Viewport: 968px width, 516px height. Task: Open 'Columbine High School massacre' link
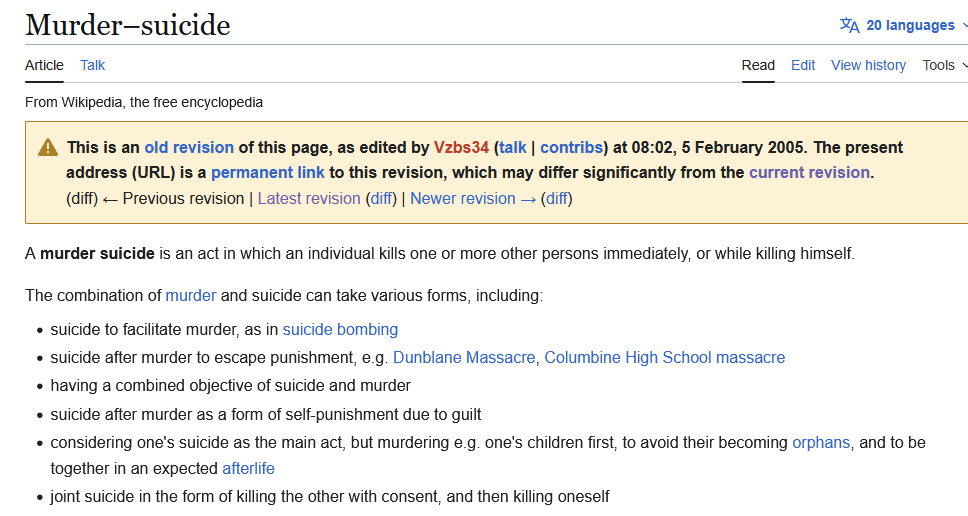coord(665,358)
